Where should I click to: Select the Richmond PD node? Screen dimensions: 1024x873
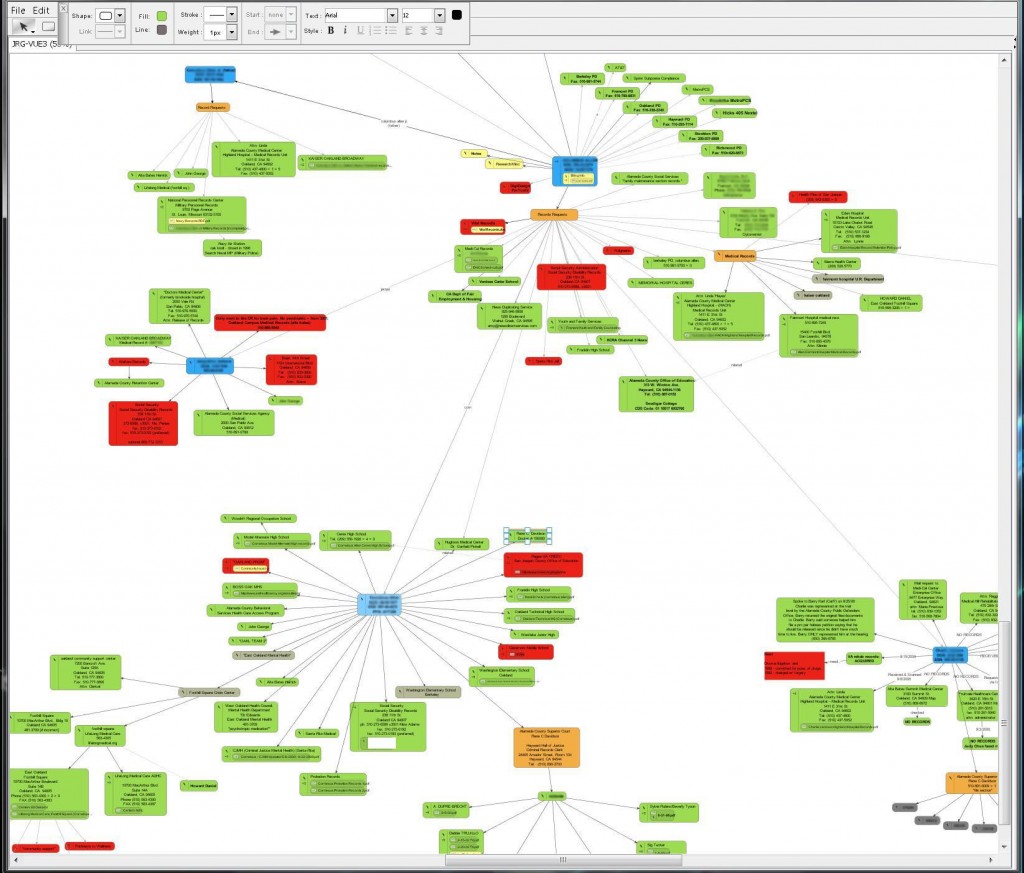[x=725, y=150]
